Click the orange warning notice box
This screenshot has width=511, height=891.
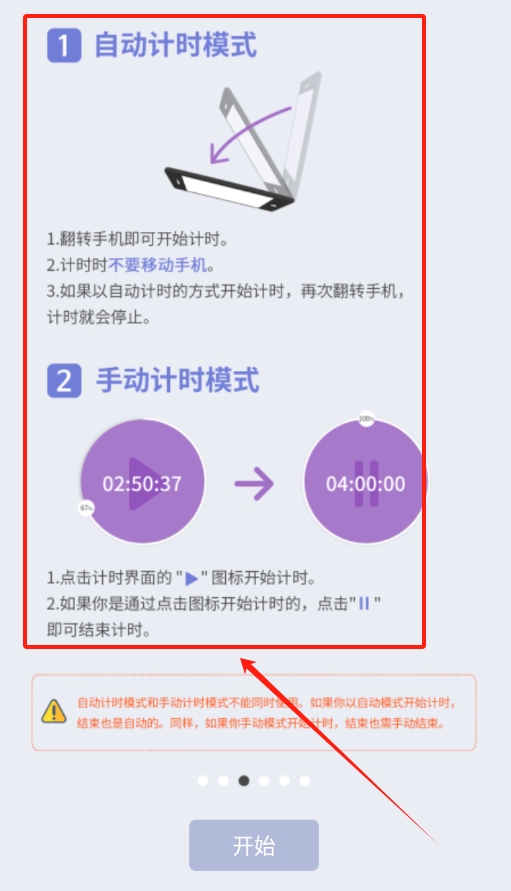tap(254, 713)
